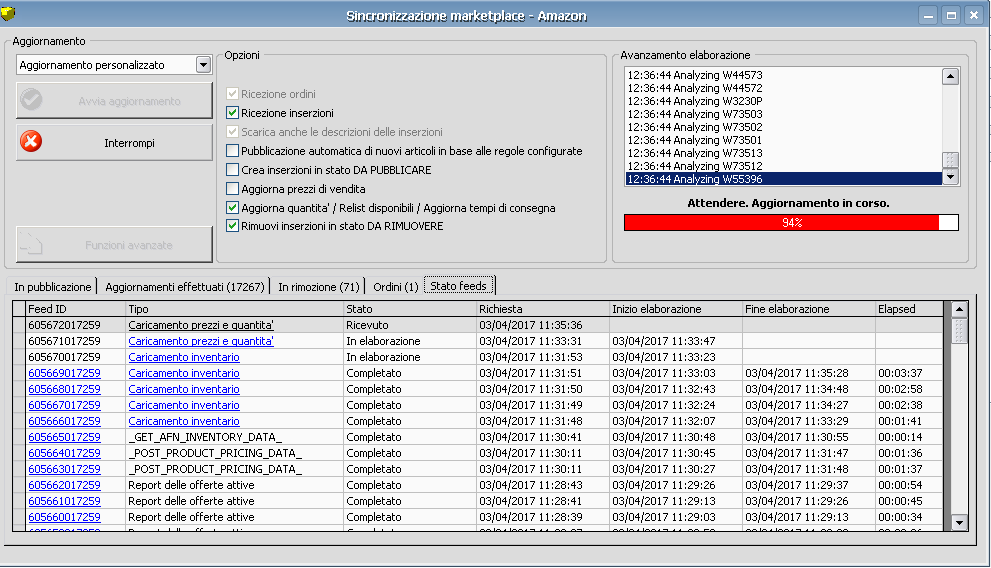Screen dimensions: 991x568
Task: Click the red 94% progress bar
Action: 791,222
